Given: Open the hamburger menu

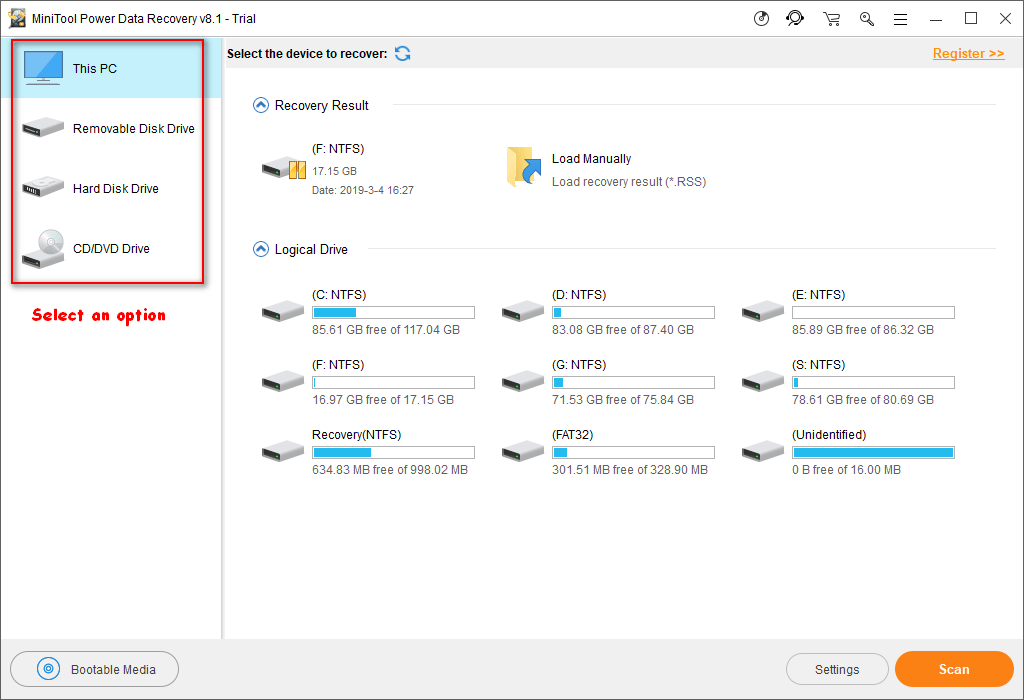Looking at the screenshot, I should coord(901,18).
